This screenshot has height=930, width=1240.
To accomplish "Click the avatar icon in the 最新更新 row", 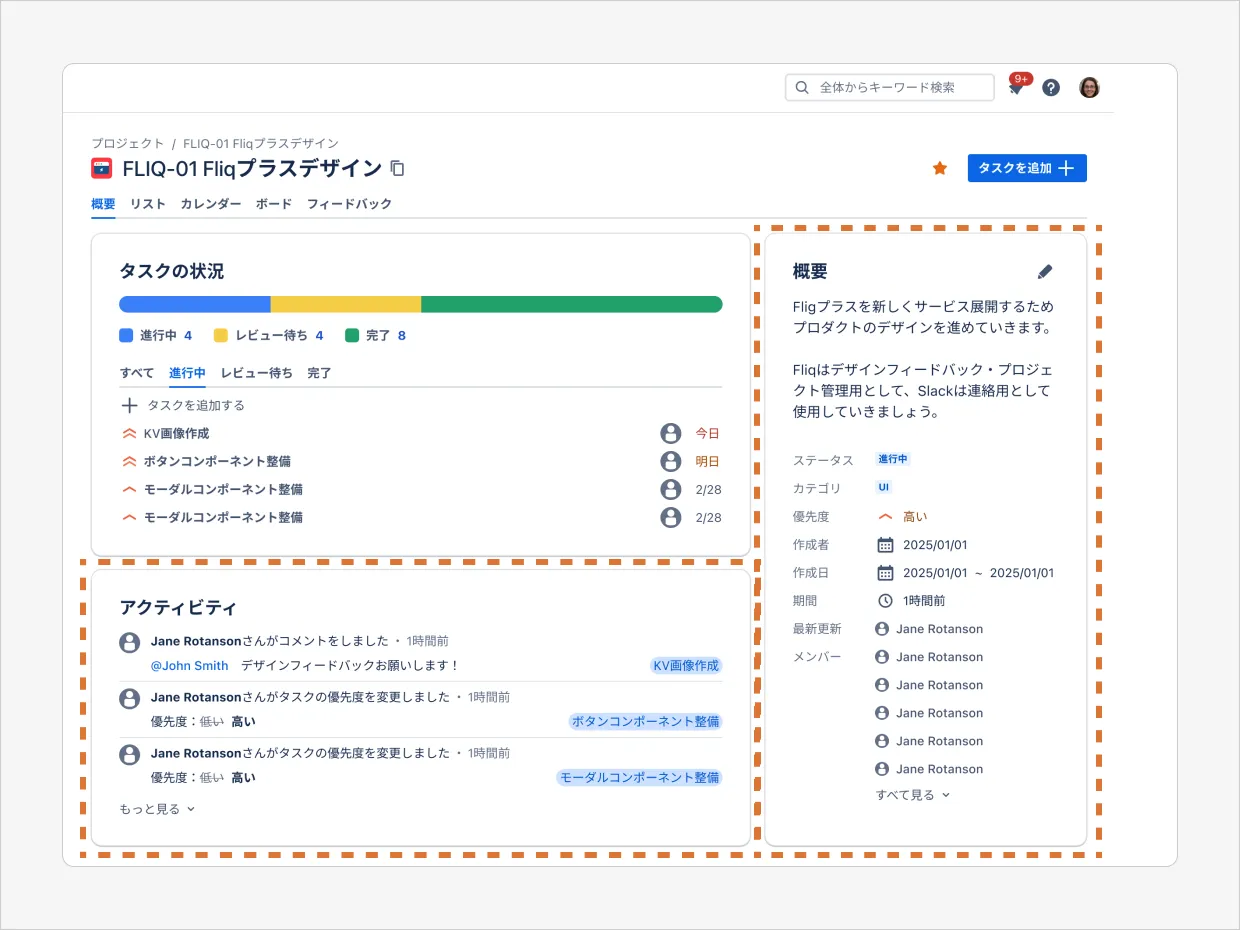I will point(882,629).
